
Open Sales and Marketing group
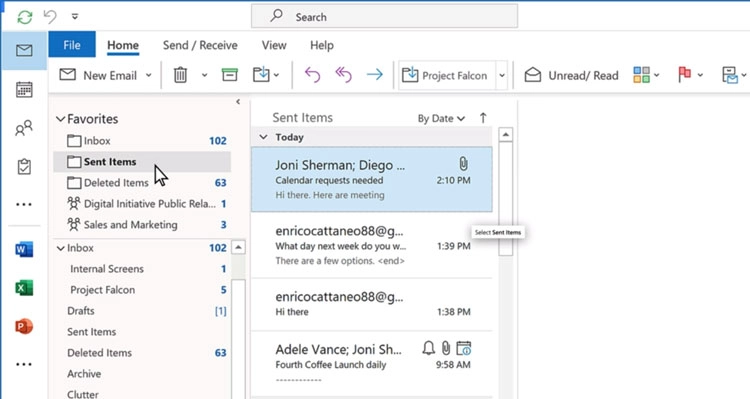[x=142, y=225]
